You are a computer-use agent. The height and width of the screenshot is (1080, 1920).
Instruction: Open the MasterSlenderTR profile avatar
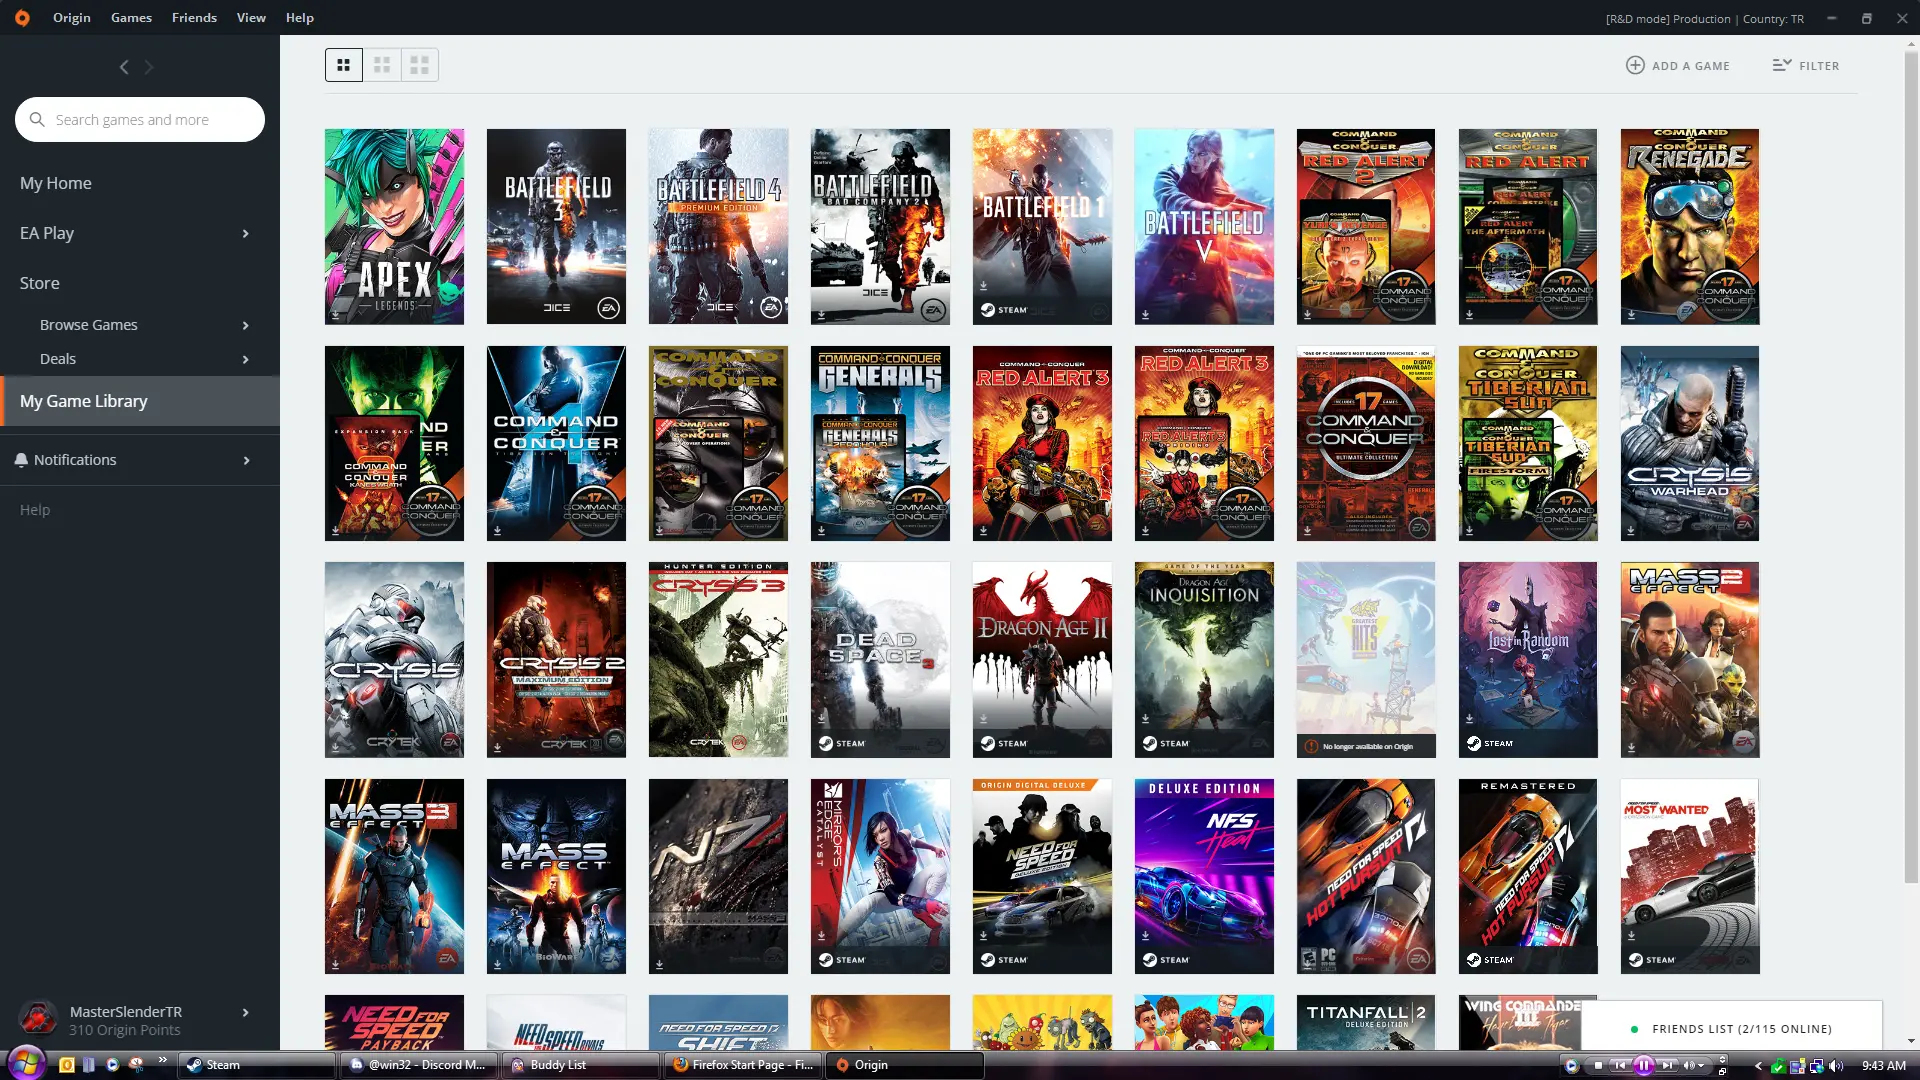coord(39,1019)
